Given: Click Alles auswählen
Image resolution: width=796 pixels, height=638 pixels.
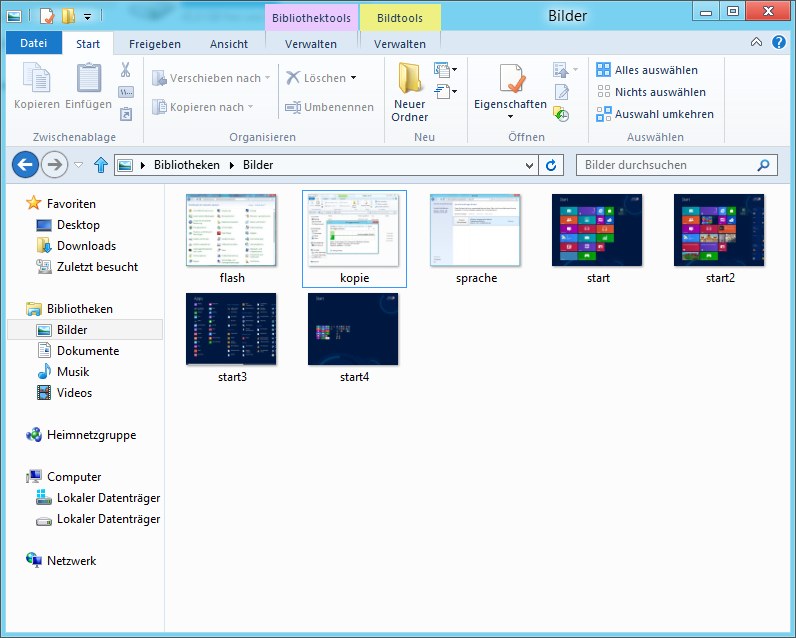Looking at the screenshot, I should click(x=647, y=70).
